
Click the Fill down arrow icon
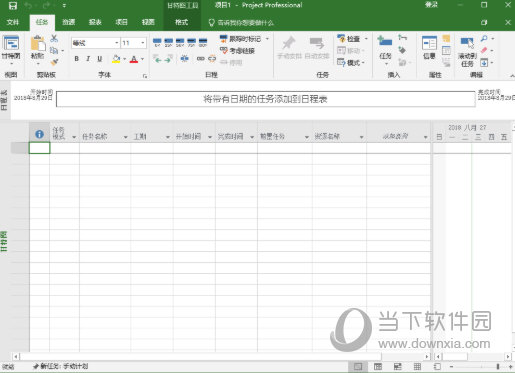pos(484,62)
